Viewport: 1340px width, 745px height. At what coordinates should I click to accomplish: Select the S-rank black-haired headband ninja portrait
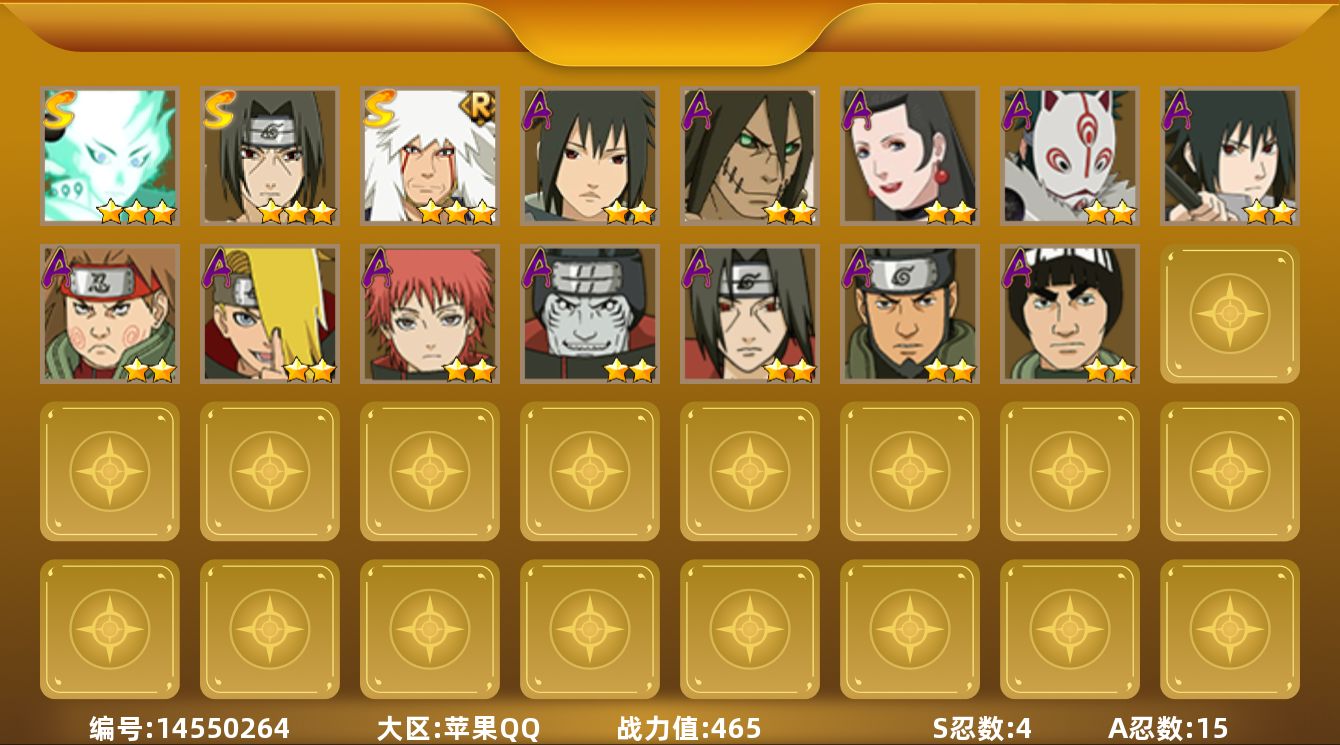[270, 156]
